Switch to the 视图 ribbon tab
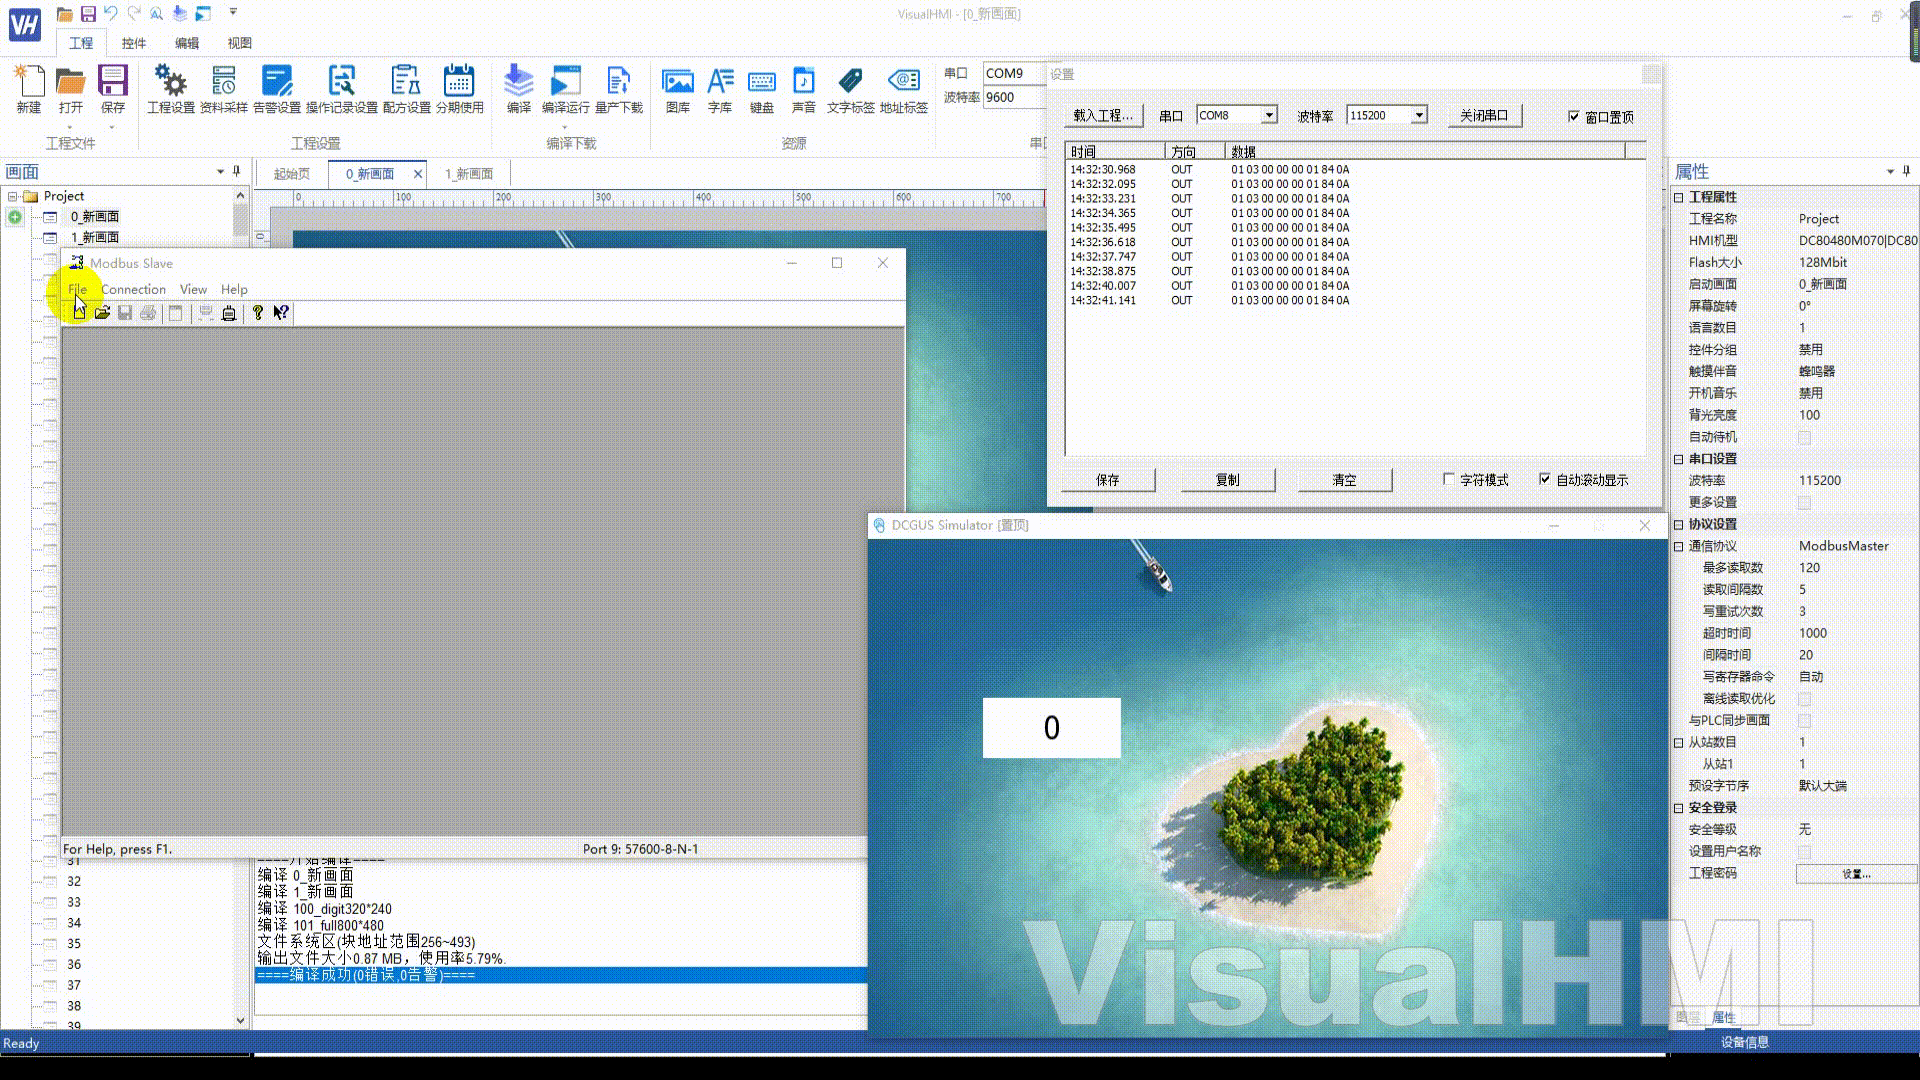Image resolution: width=1920 pixels, height=1080 pixels. click(239, 43)
